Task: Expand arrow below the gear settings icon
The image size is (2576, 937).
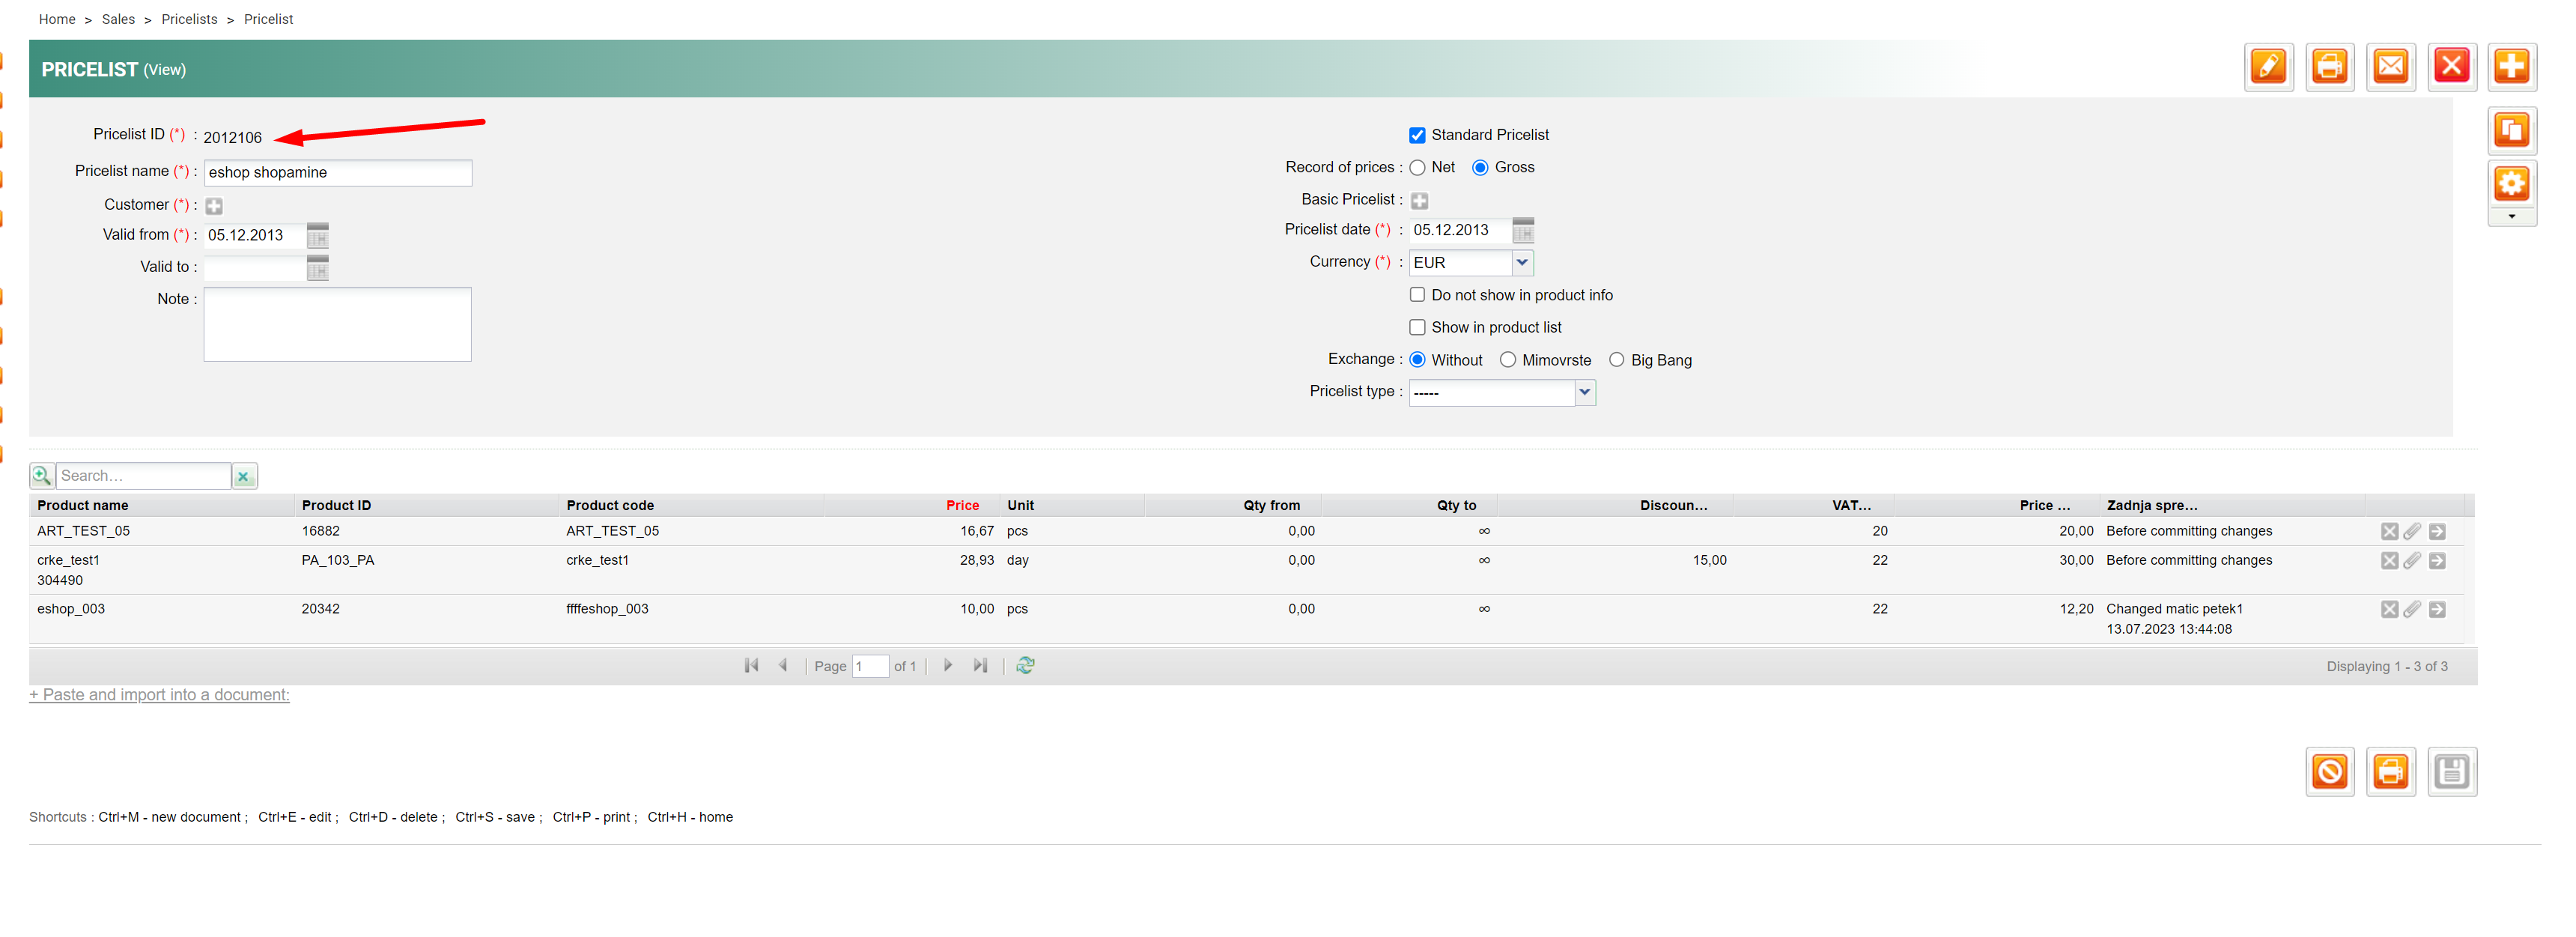Action: pyautogui.click(x=2511, y=217)
